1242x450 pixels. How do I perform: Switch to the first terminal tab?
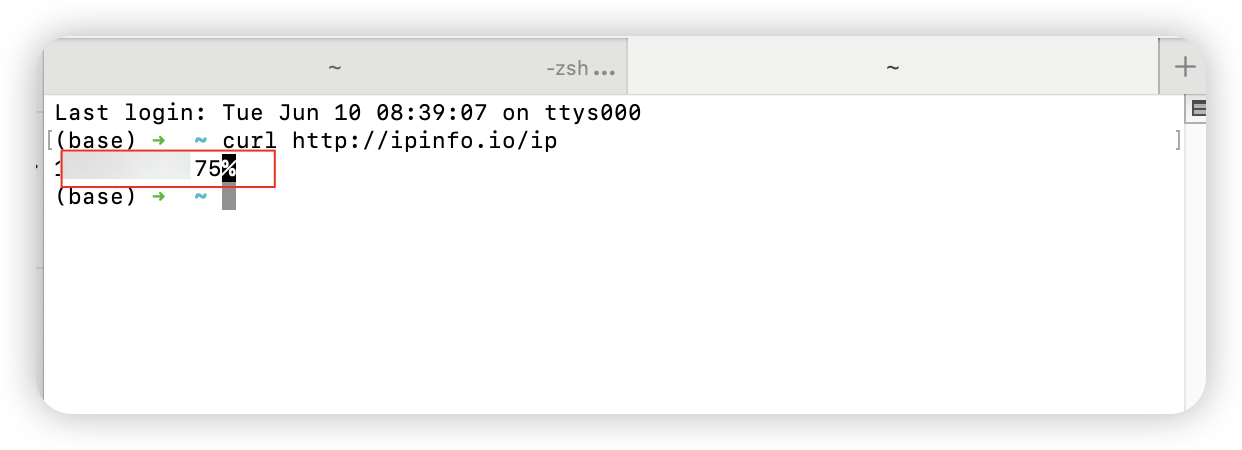tap(335, 67)
